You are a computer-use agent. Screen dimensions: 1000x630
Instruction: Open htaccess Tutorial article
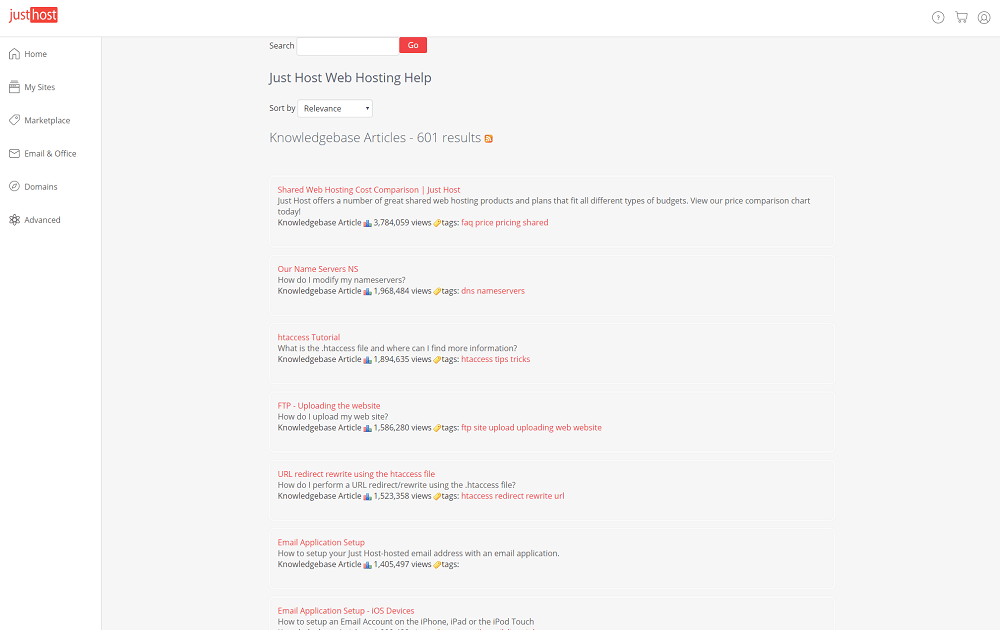pyautogui.click(x=309, y=337)
